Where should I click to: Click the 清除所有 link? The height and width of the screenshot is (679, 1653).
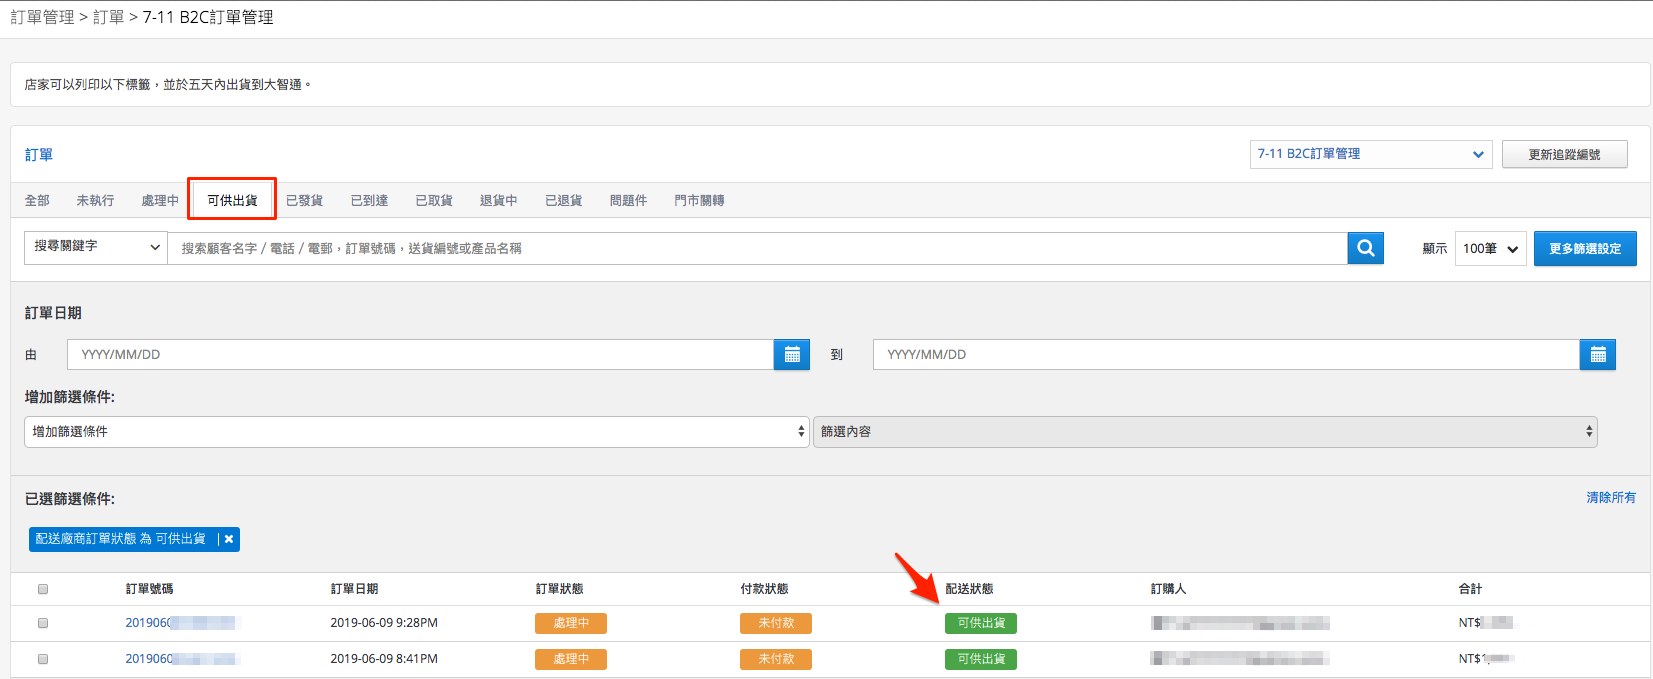pyautogui.click(x=1611, y=498)
